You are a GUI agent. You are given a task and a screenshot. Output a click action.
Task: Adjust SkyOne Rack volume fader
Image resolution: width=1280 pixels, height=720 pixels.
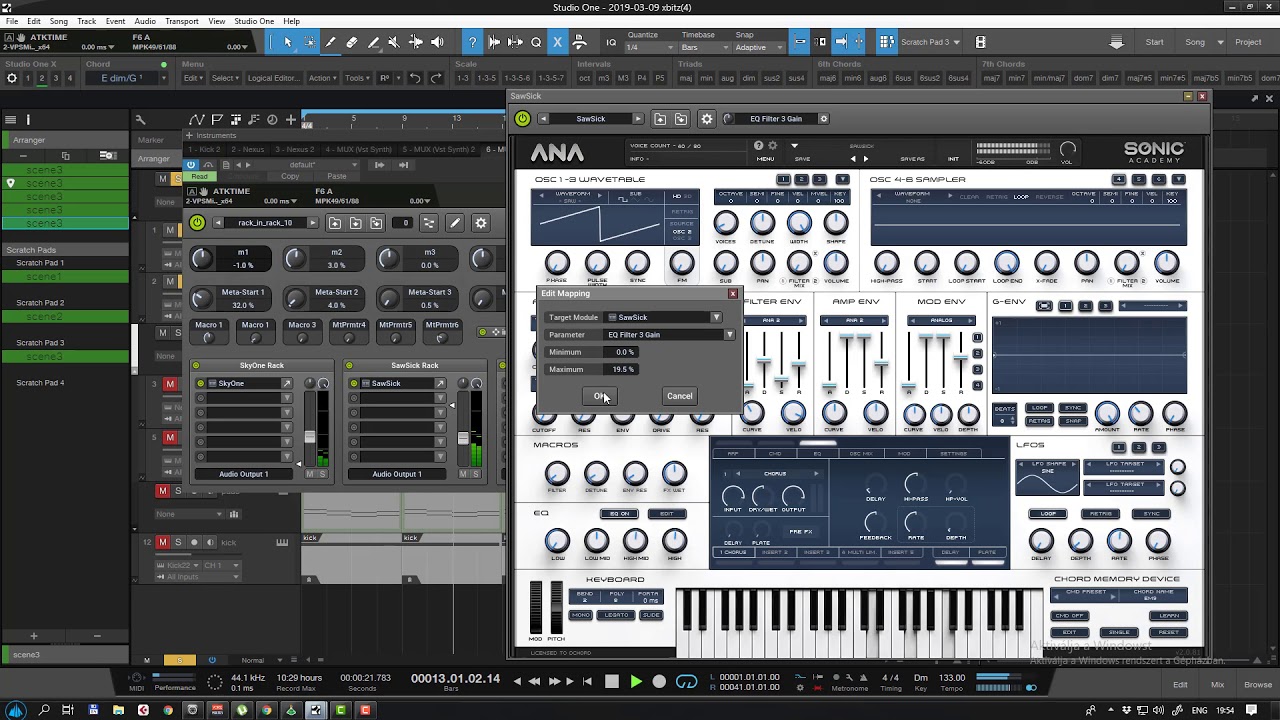click(309, 438)
